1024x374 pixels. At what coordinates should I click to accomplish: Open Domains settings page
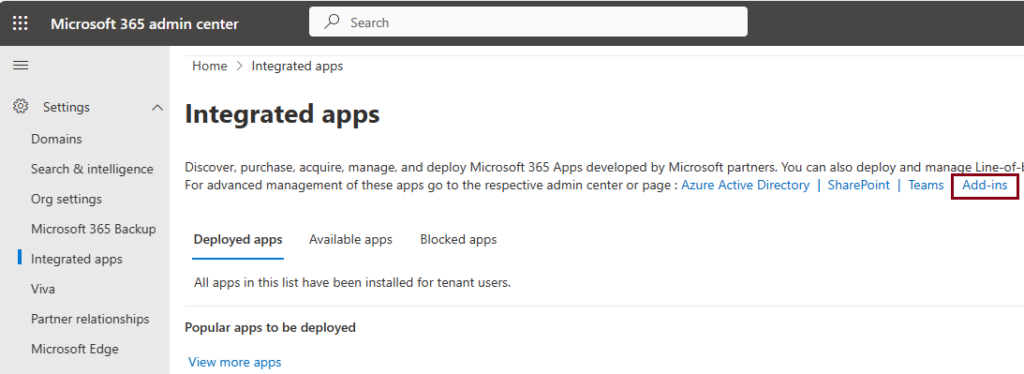(56, 139)
